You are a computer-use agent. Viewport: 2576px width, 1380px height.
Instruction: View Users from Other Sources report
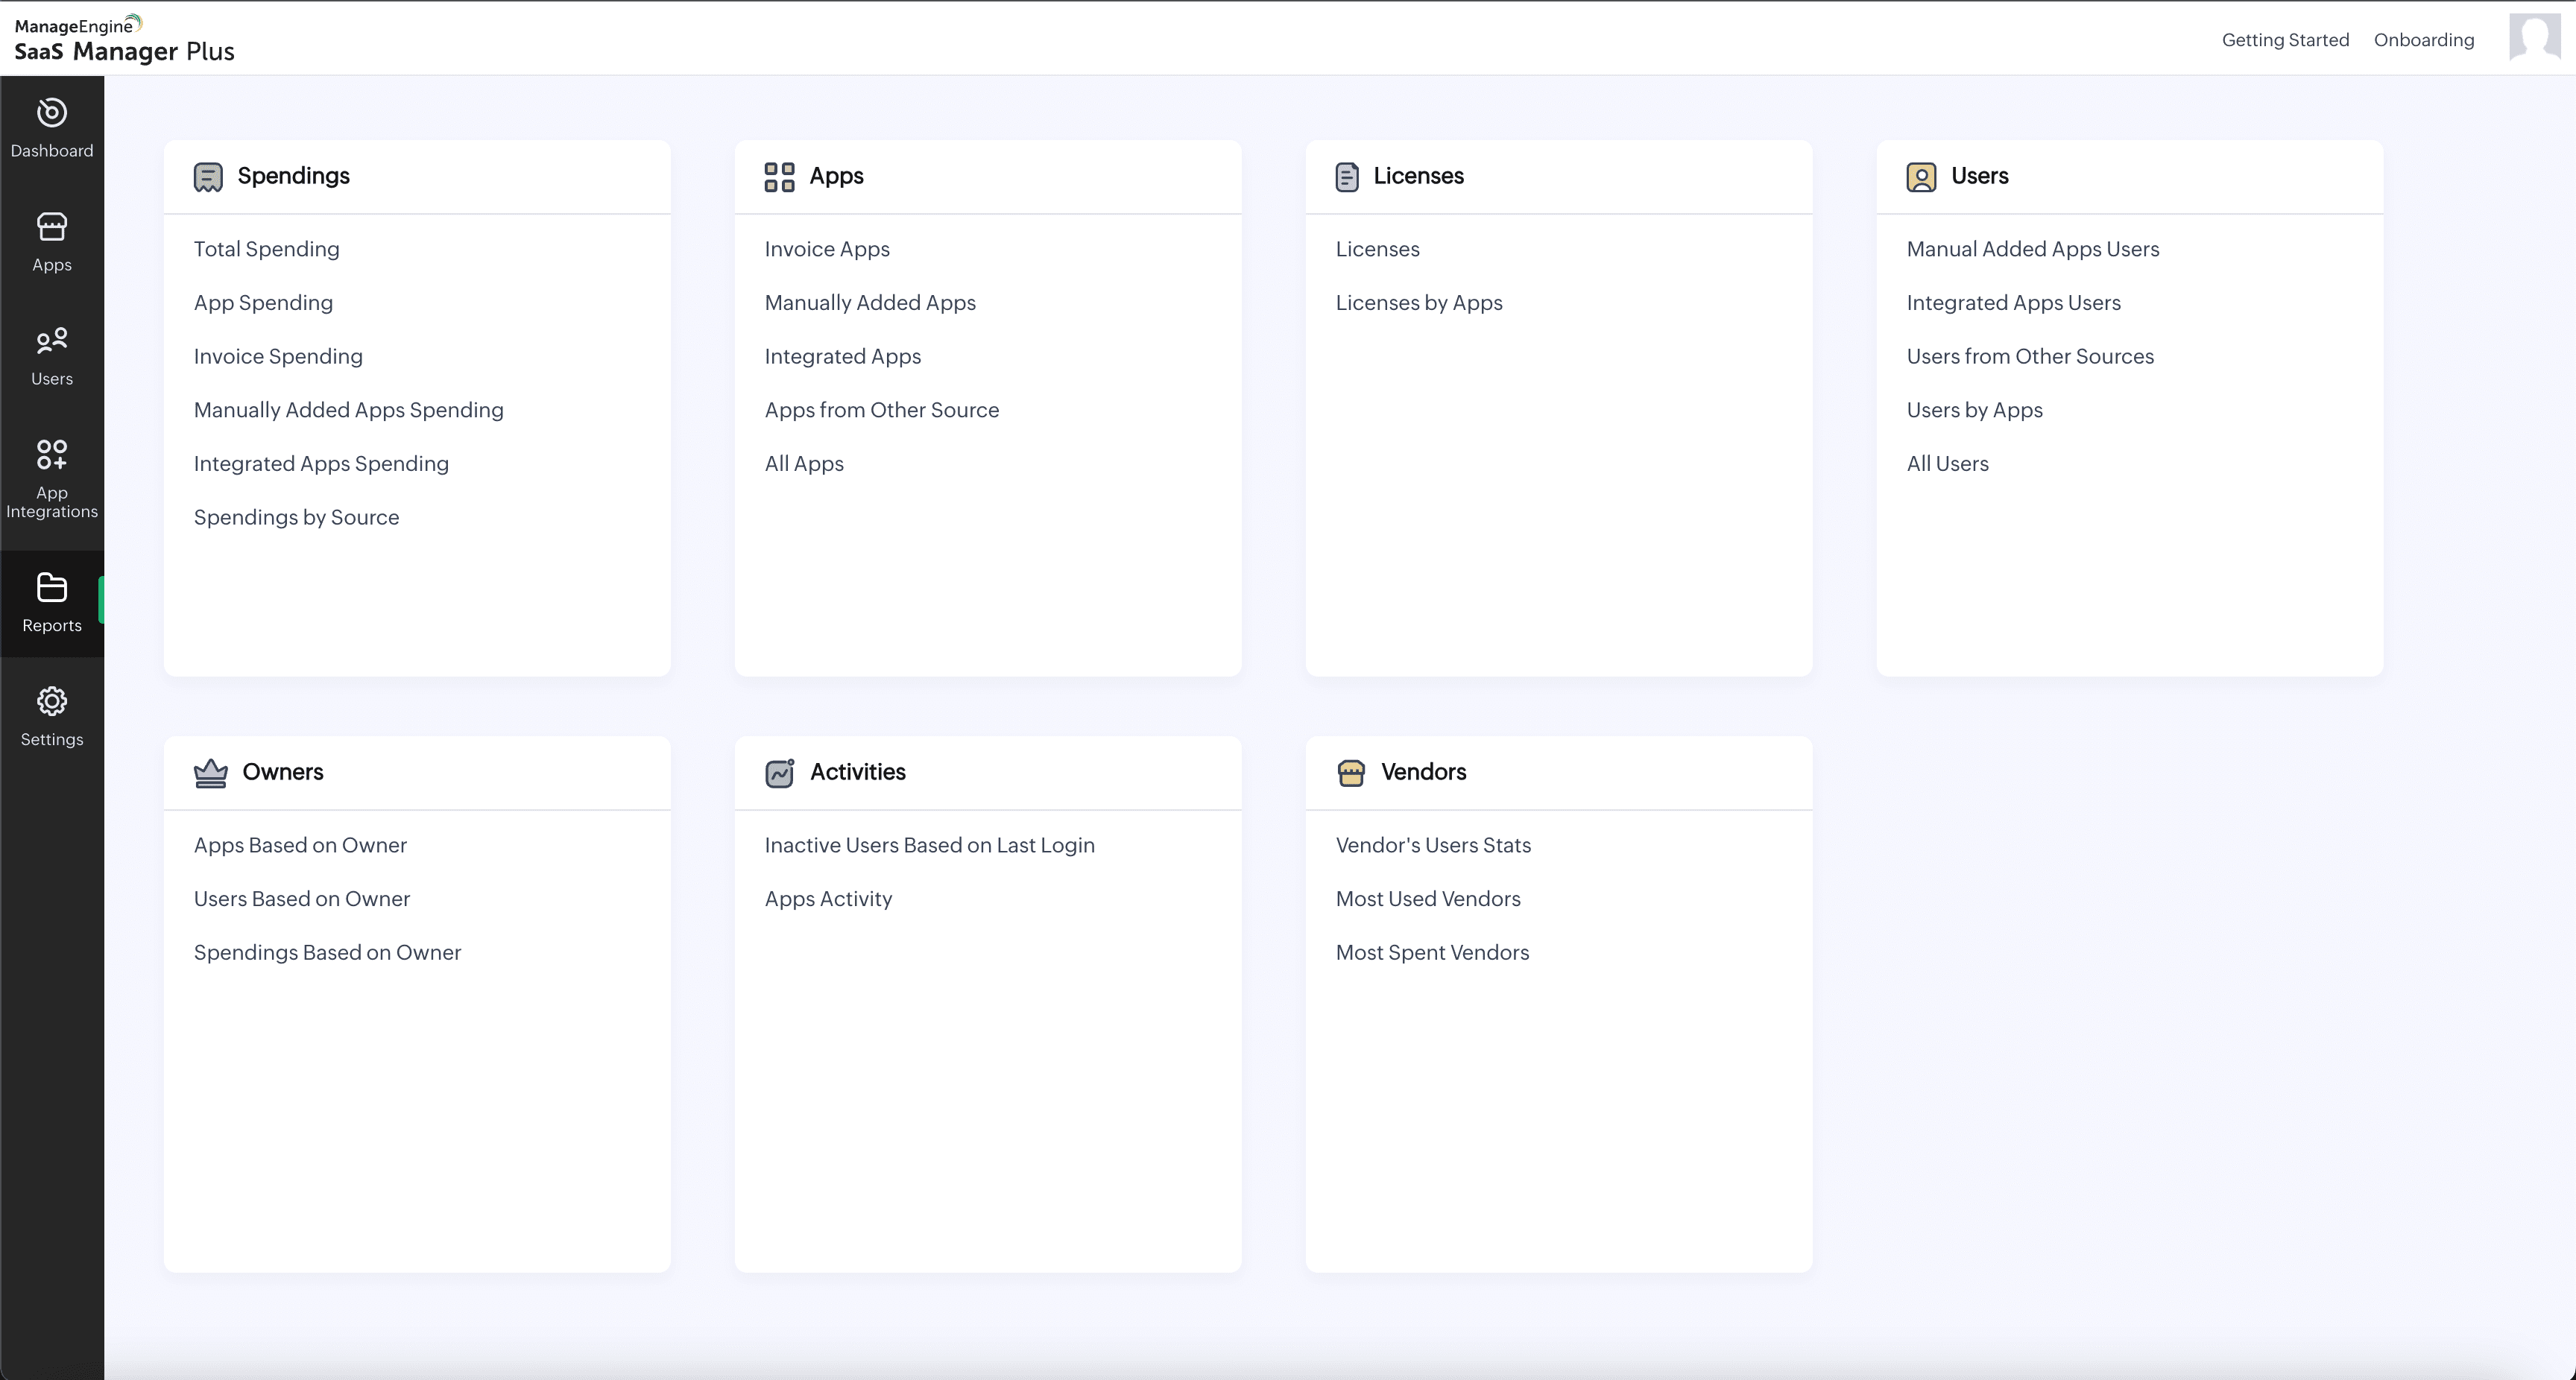pos(2029,357)
